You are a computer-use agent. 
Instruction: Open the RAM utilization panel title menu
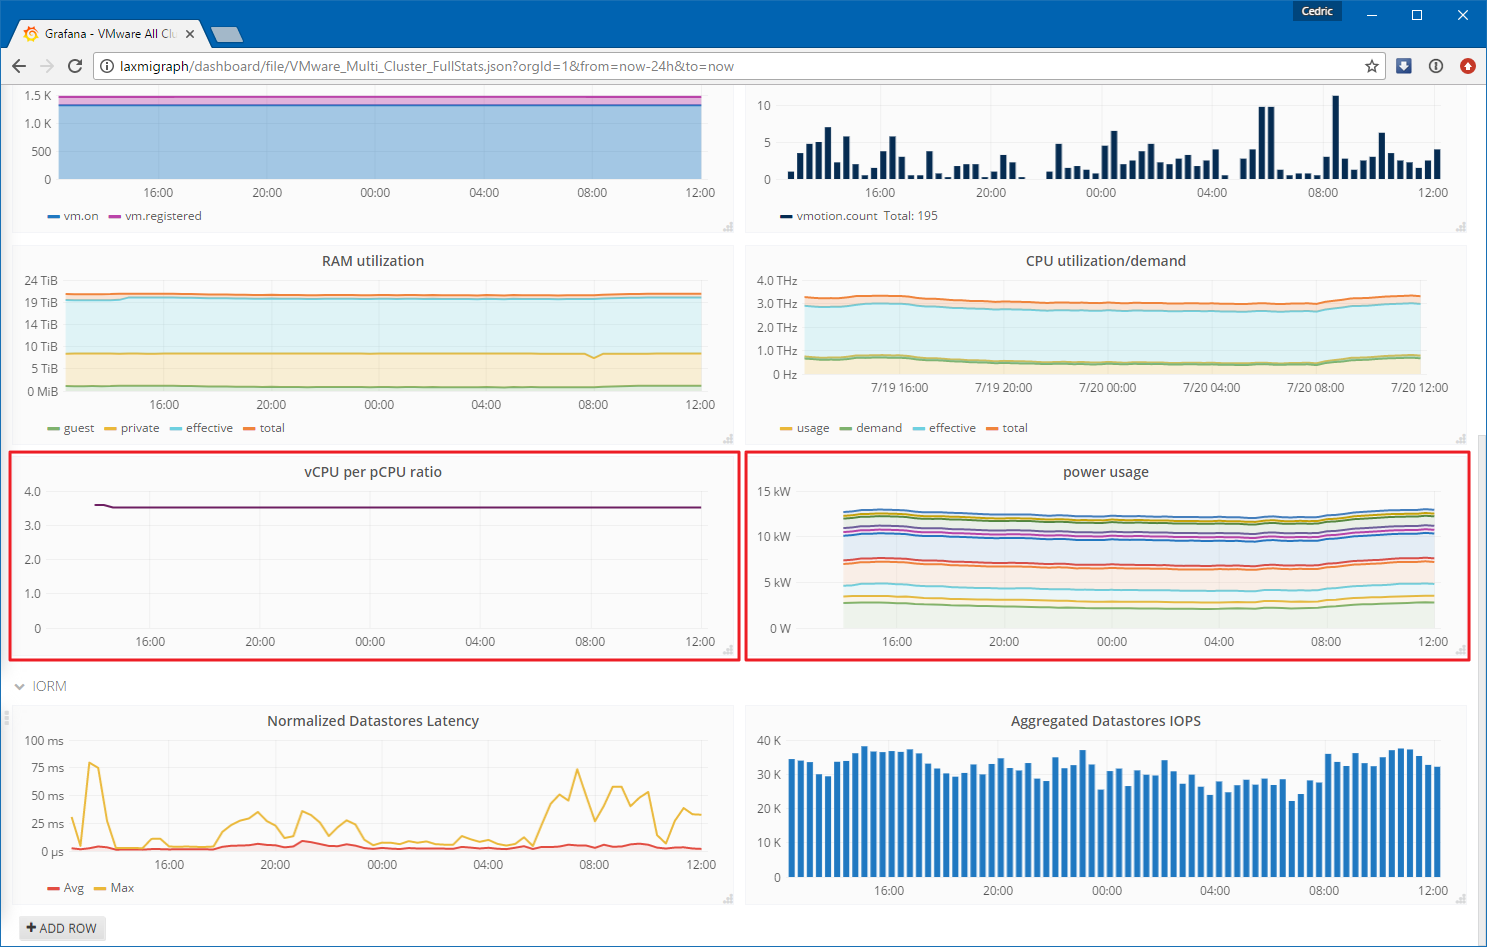373,261
